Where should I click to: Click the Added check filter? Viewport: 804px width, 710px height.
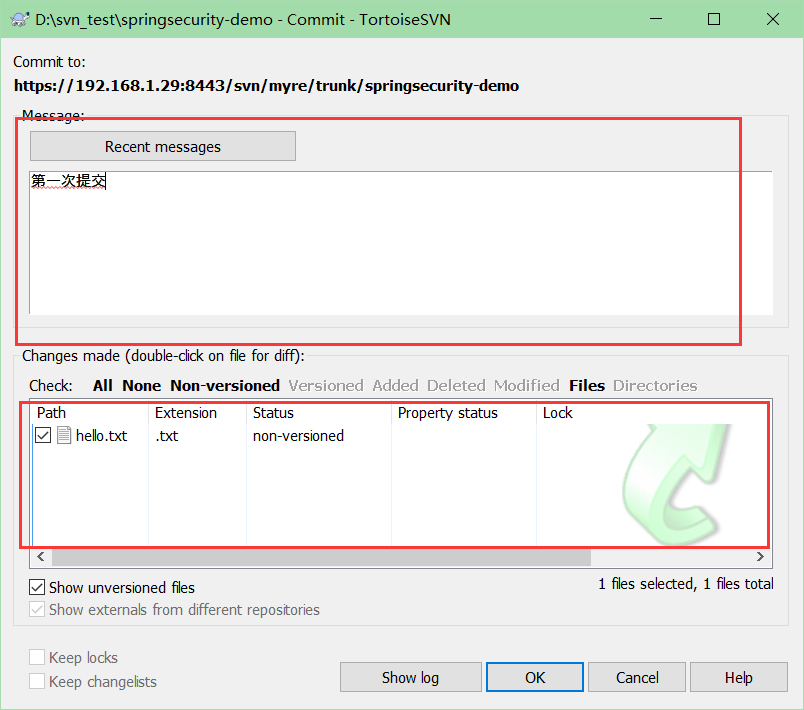[x=395, y=386]
